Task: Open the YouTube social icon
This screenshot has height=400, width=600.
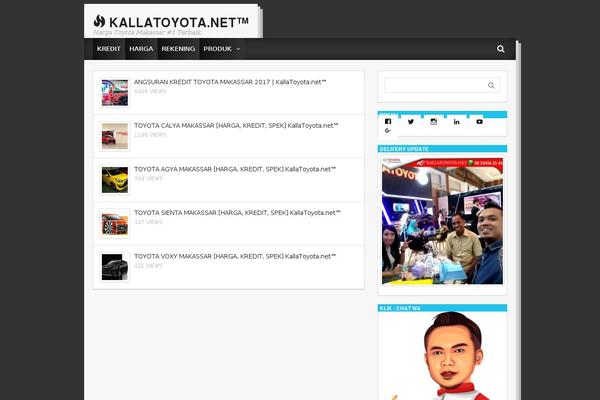Action: click(479, 122)
